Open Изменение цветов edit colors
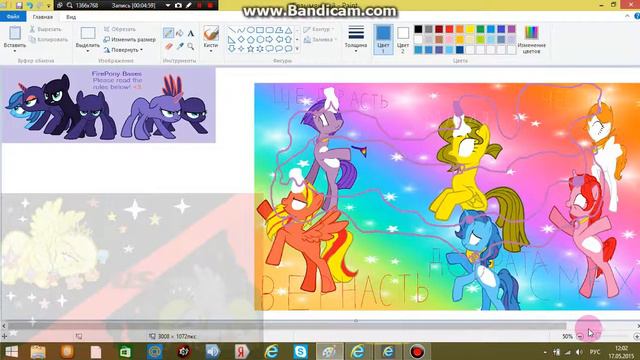This screenshot has width=640, height=360. (531, 40)
